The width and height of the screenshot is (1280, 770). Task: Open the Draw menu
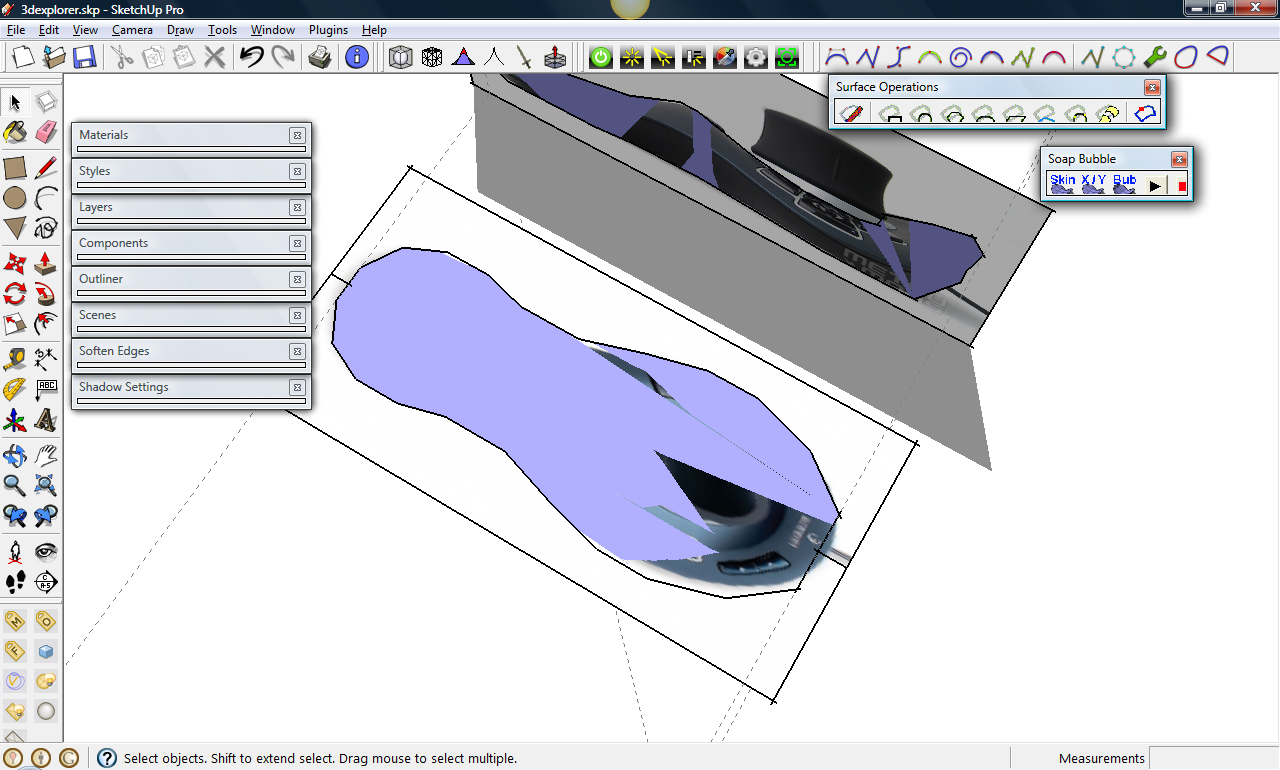point(180,30)
